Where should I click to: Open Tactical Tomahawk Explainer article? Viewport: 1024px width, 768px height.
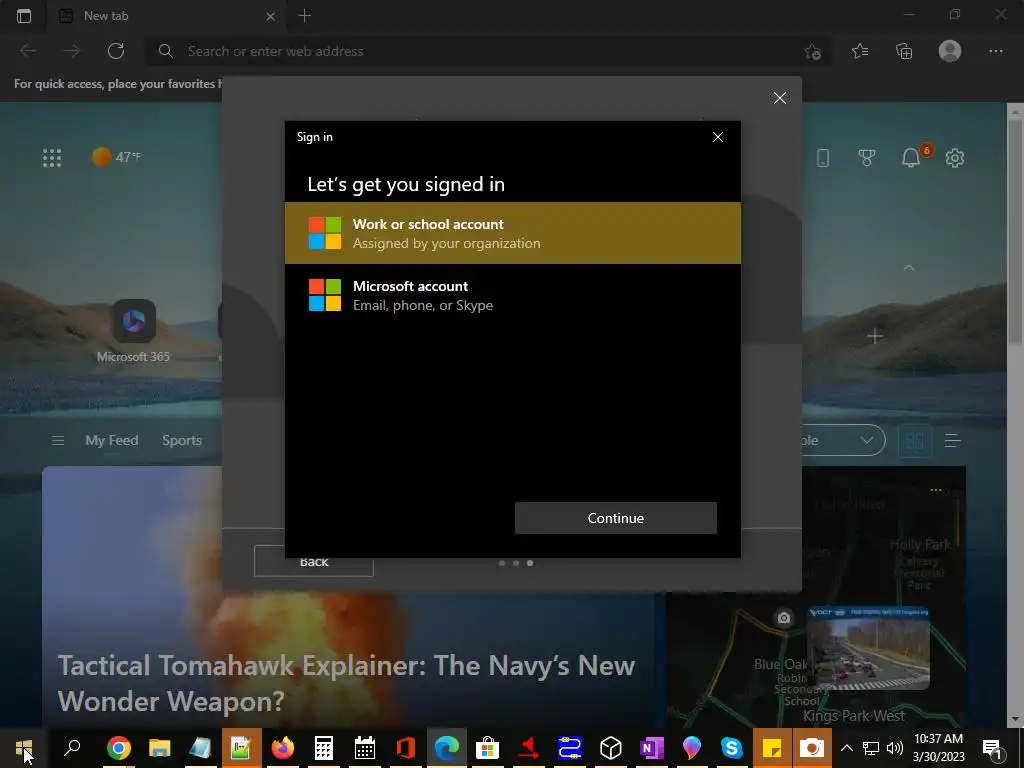[x=346, y=683]
